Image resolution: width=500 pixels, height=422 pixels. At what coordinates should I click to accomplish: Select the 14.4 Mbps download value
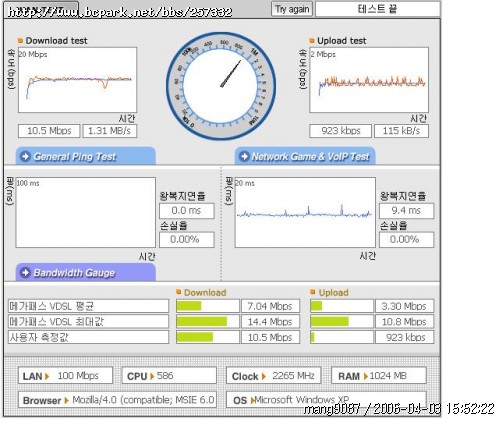(x=270, y=322)
